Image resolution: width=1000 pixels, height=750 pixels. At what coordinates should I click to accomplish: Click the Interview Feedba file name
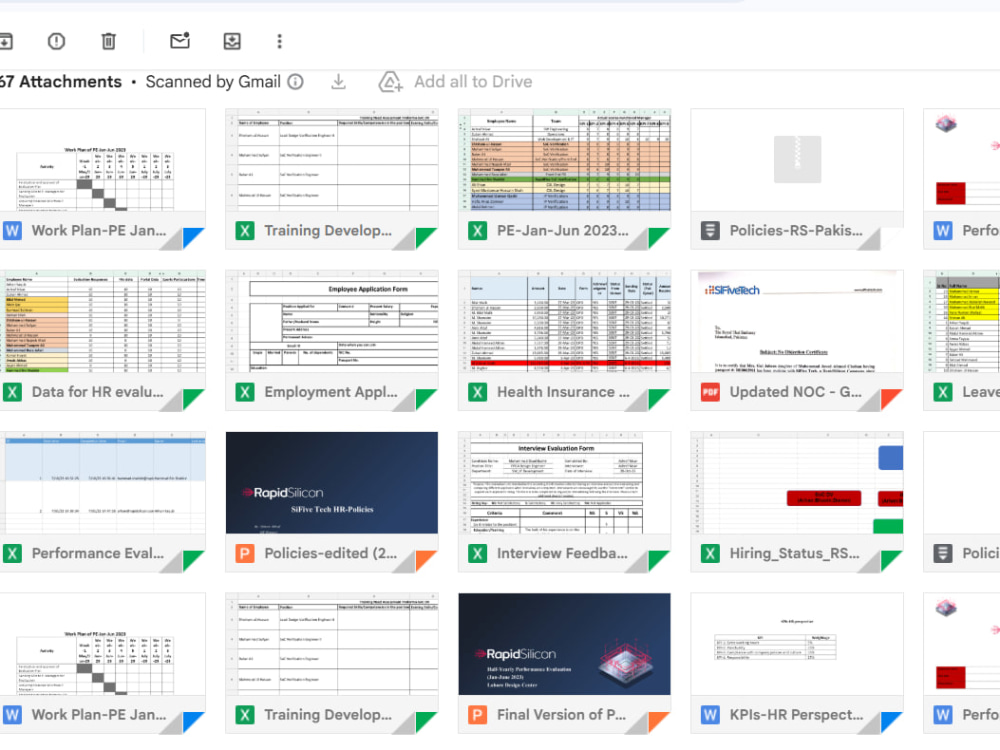click(562, 553)
